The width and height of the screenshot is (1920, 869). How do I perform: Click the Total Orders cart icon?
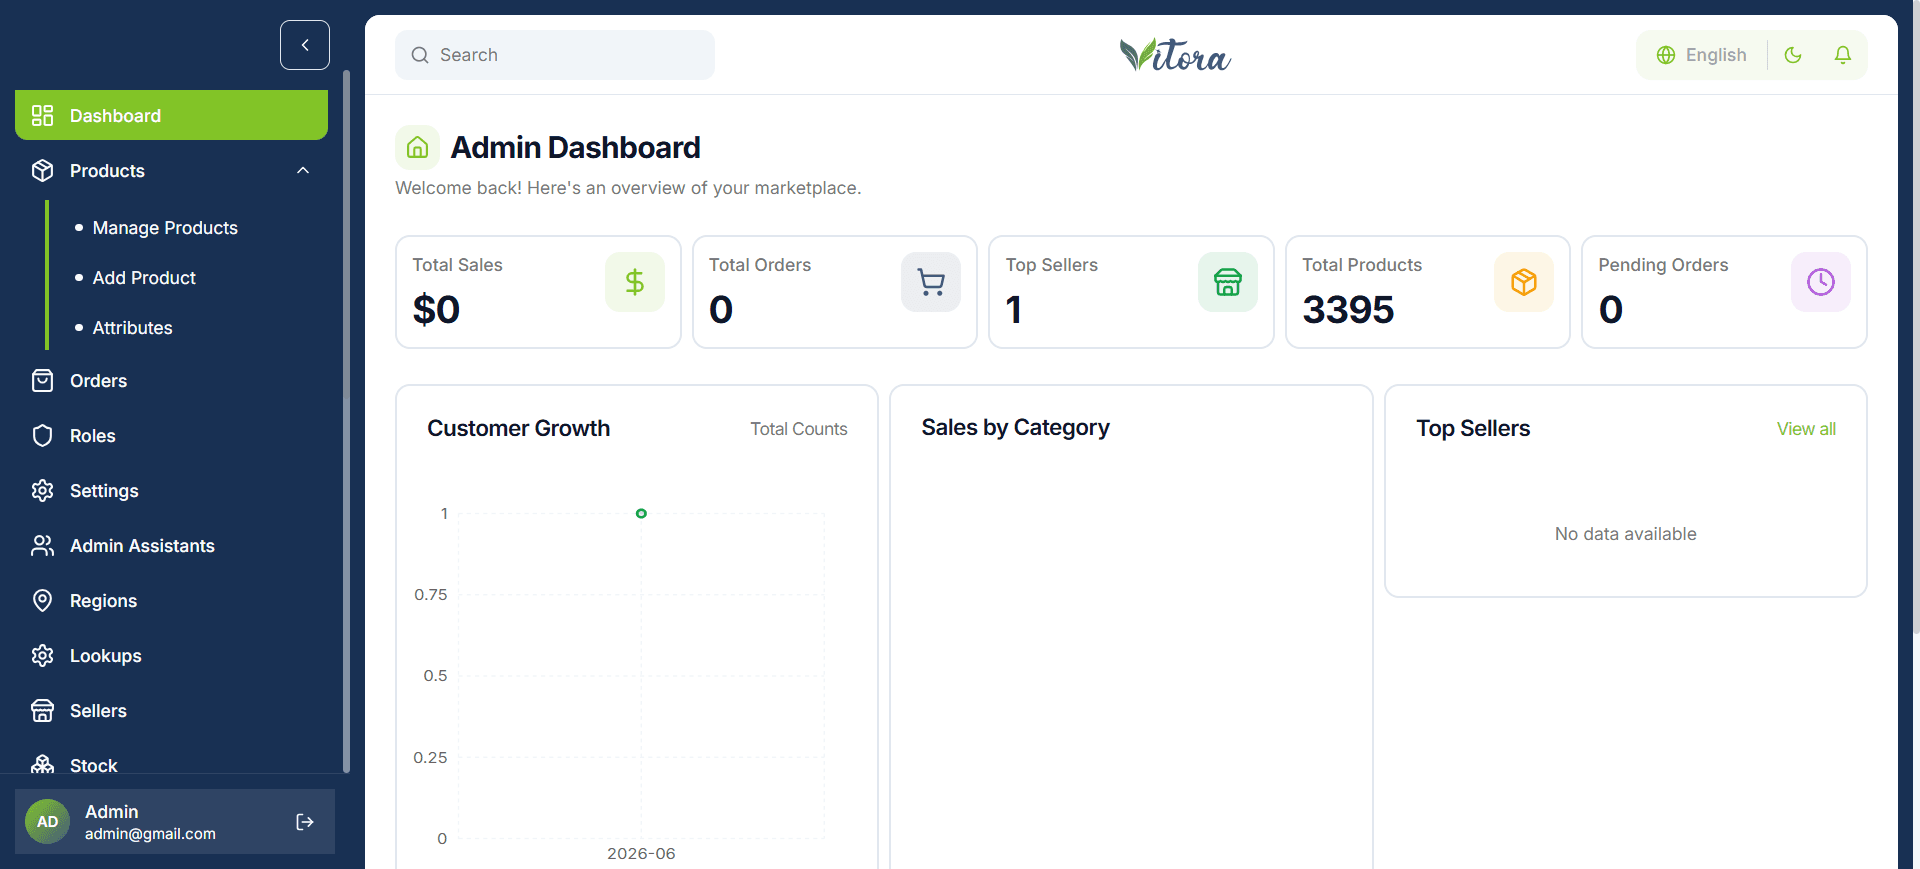click(x=931, y=282)
